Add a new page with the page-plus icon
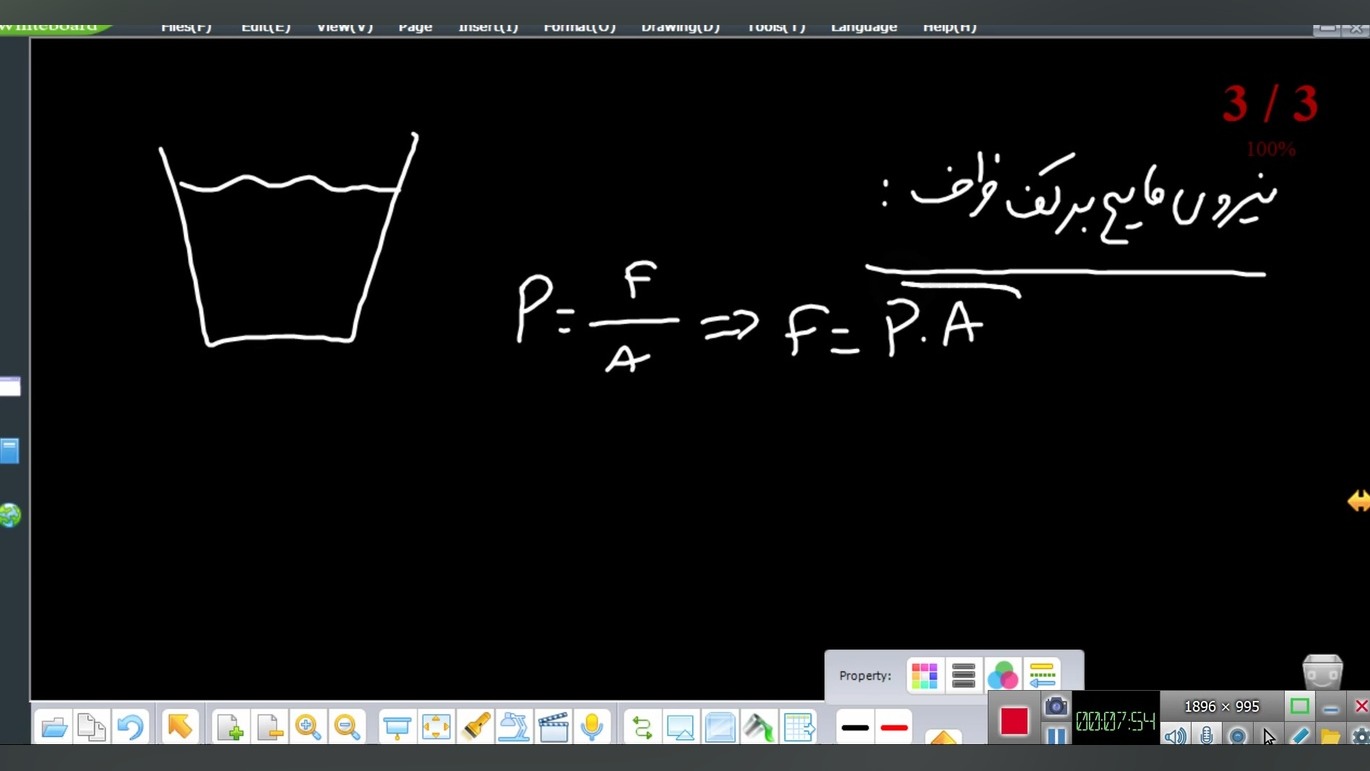Viewport: 1370px width, 771px height. coord(229,727)
